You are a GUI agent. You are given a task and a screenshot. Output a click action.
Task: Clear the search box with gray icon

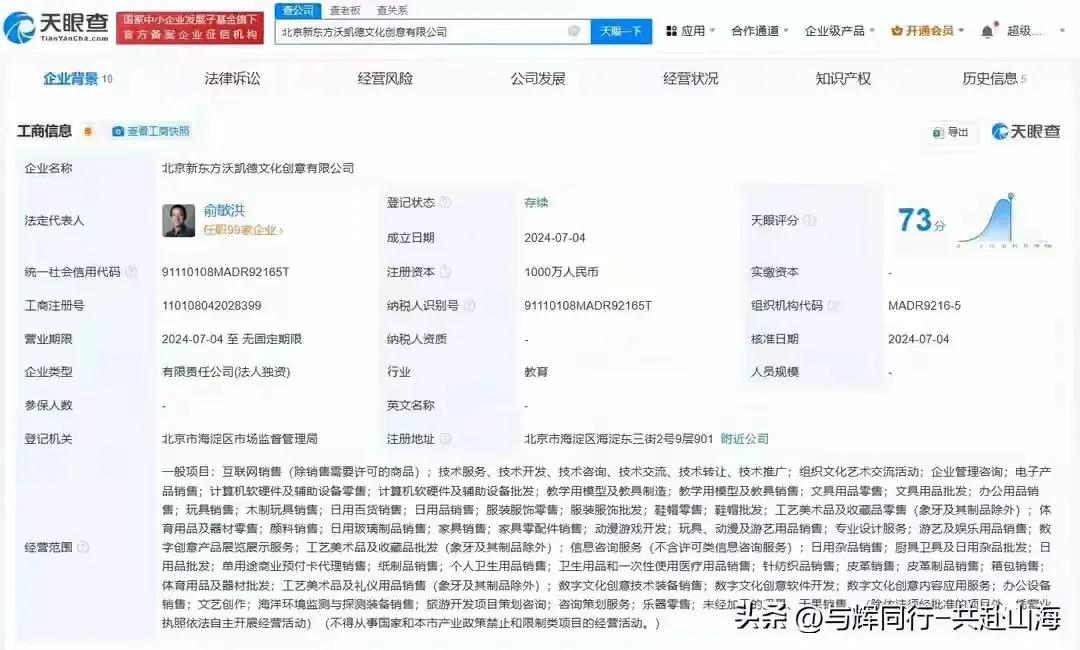(x=574, y=31)
